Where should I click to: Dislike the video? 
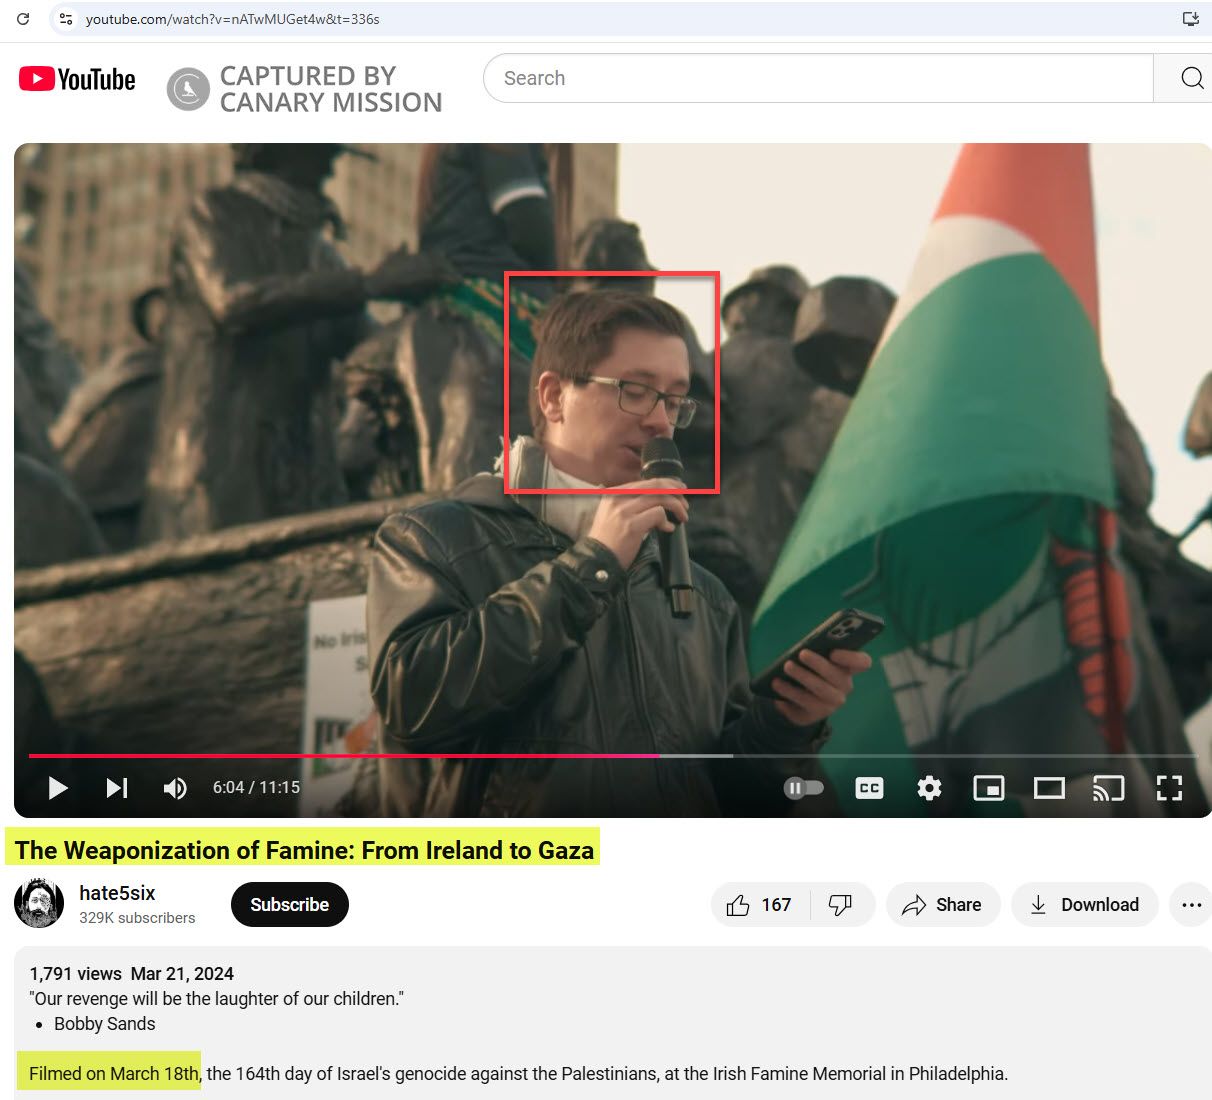coord(841,904)
